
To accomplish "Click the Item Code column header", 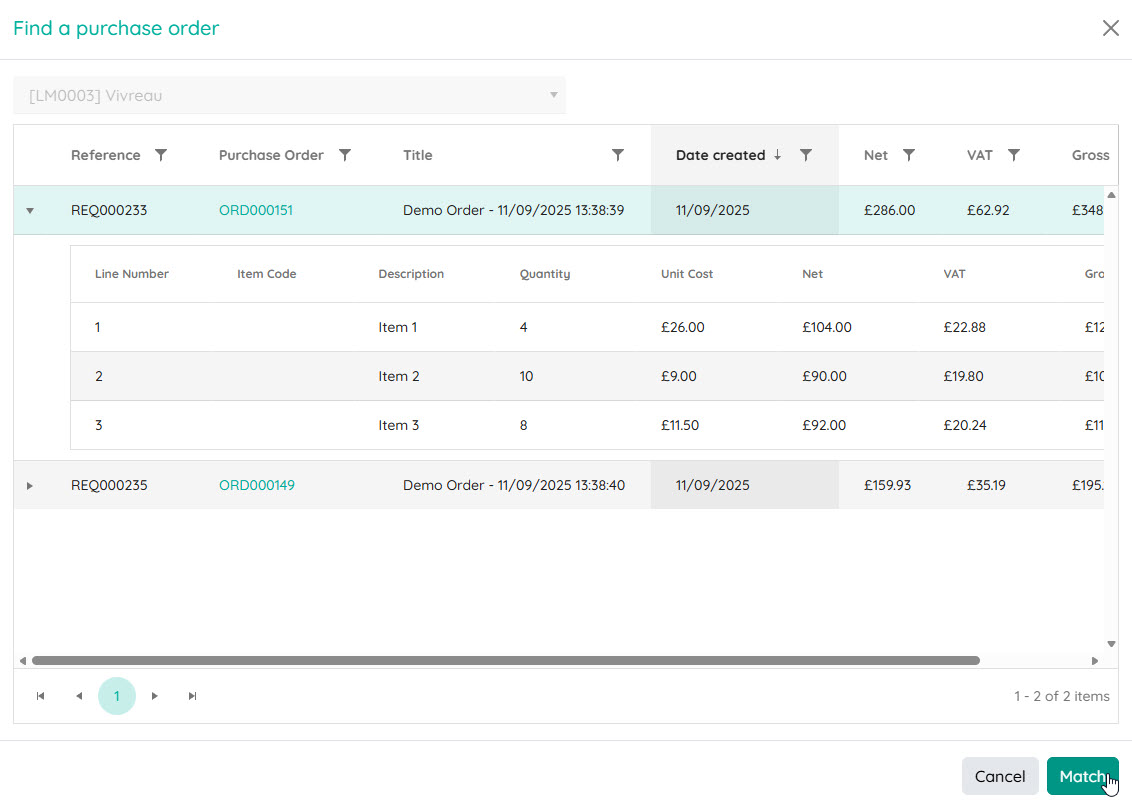I will [x=266, y=274].
